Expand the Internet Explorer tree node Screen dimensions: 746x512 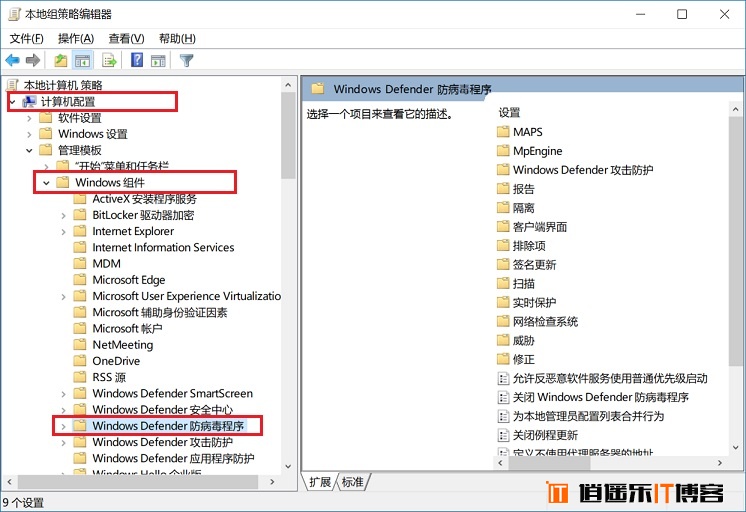[63, 232]
